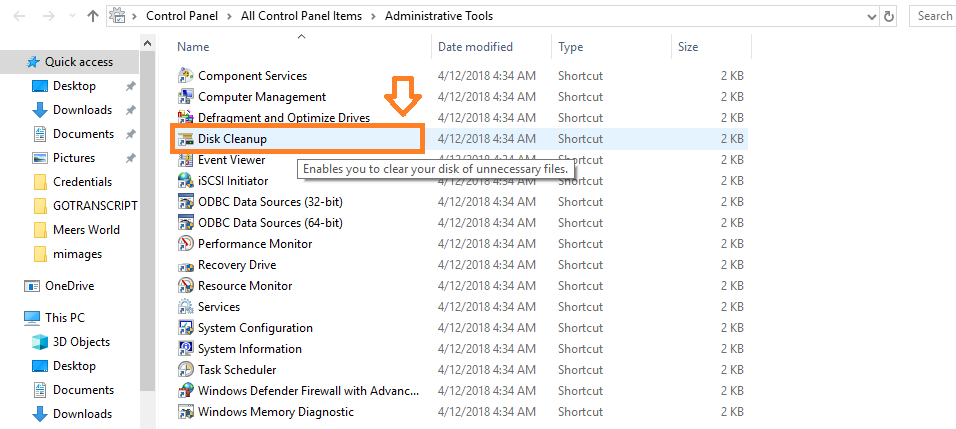Click the ODBC Data Sources (64-bit) icon

tap(185, 223)
